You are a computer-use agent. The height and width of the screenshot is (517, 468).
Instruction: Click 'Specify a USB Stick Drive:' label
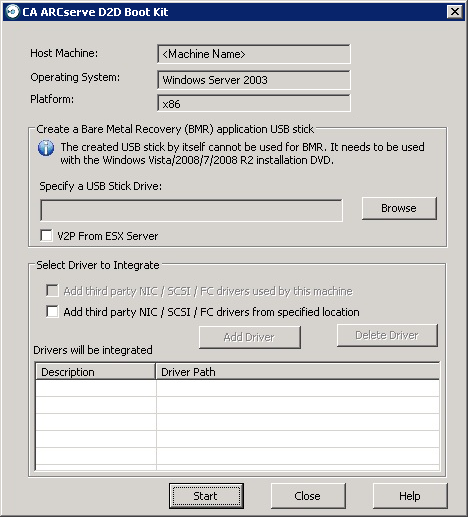[101, 186]
